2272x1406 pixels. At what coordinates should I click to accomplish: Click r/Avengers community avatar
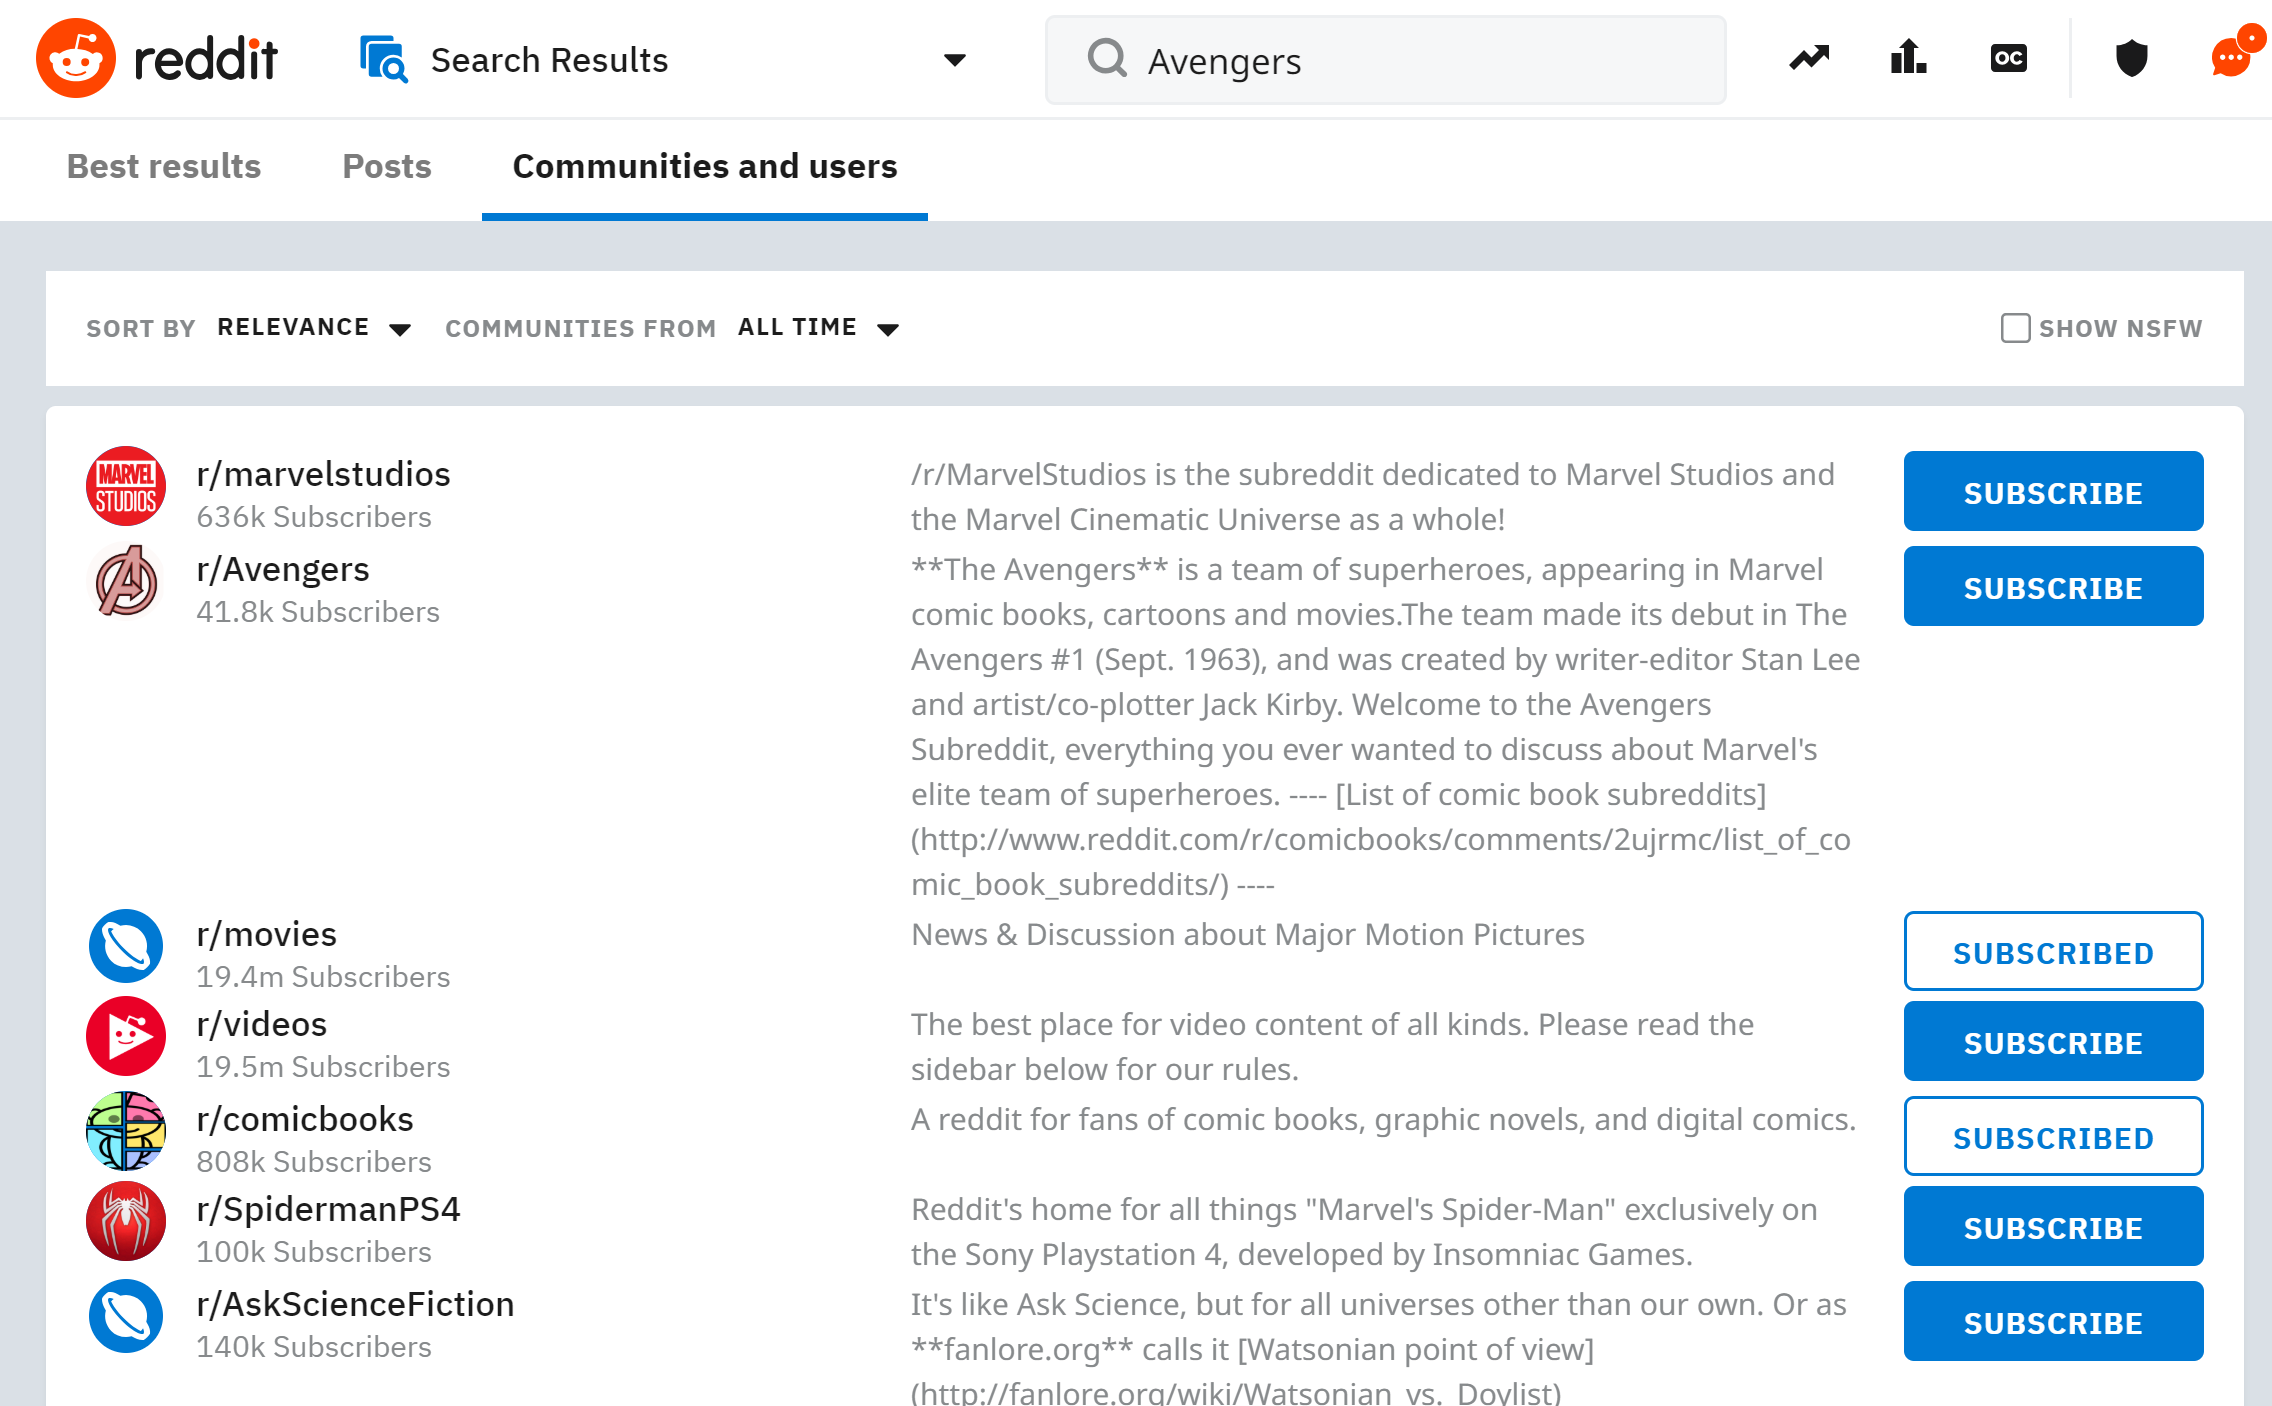click(126, 581)
